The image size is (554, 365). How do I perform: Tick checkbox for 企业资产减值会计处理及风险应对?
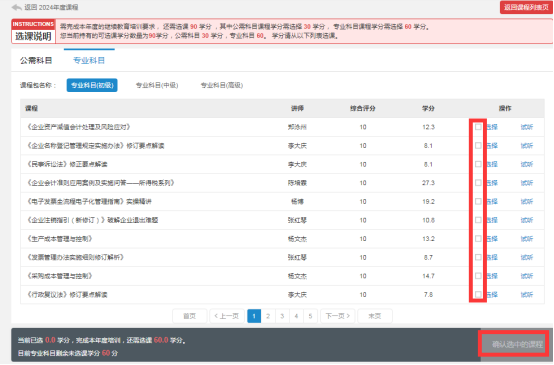point(478,127)
